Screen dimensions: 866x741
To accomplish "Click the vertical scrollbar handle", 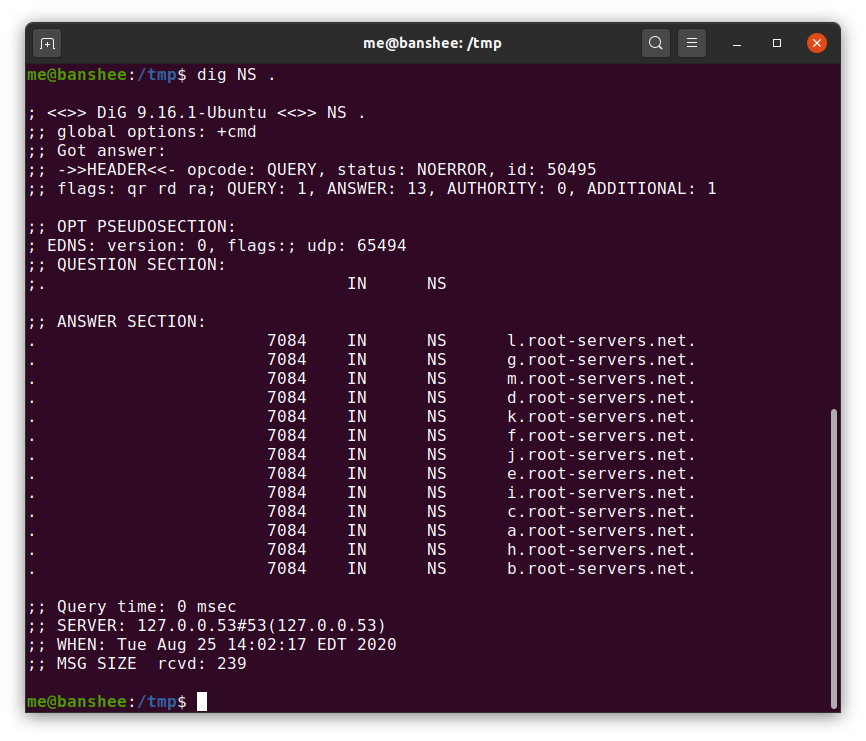I will 833,559.
